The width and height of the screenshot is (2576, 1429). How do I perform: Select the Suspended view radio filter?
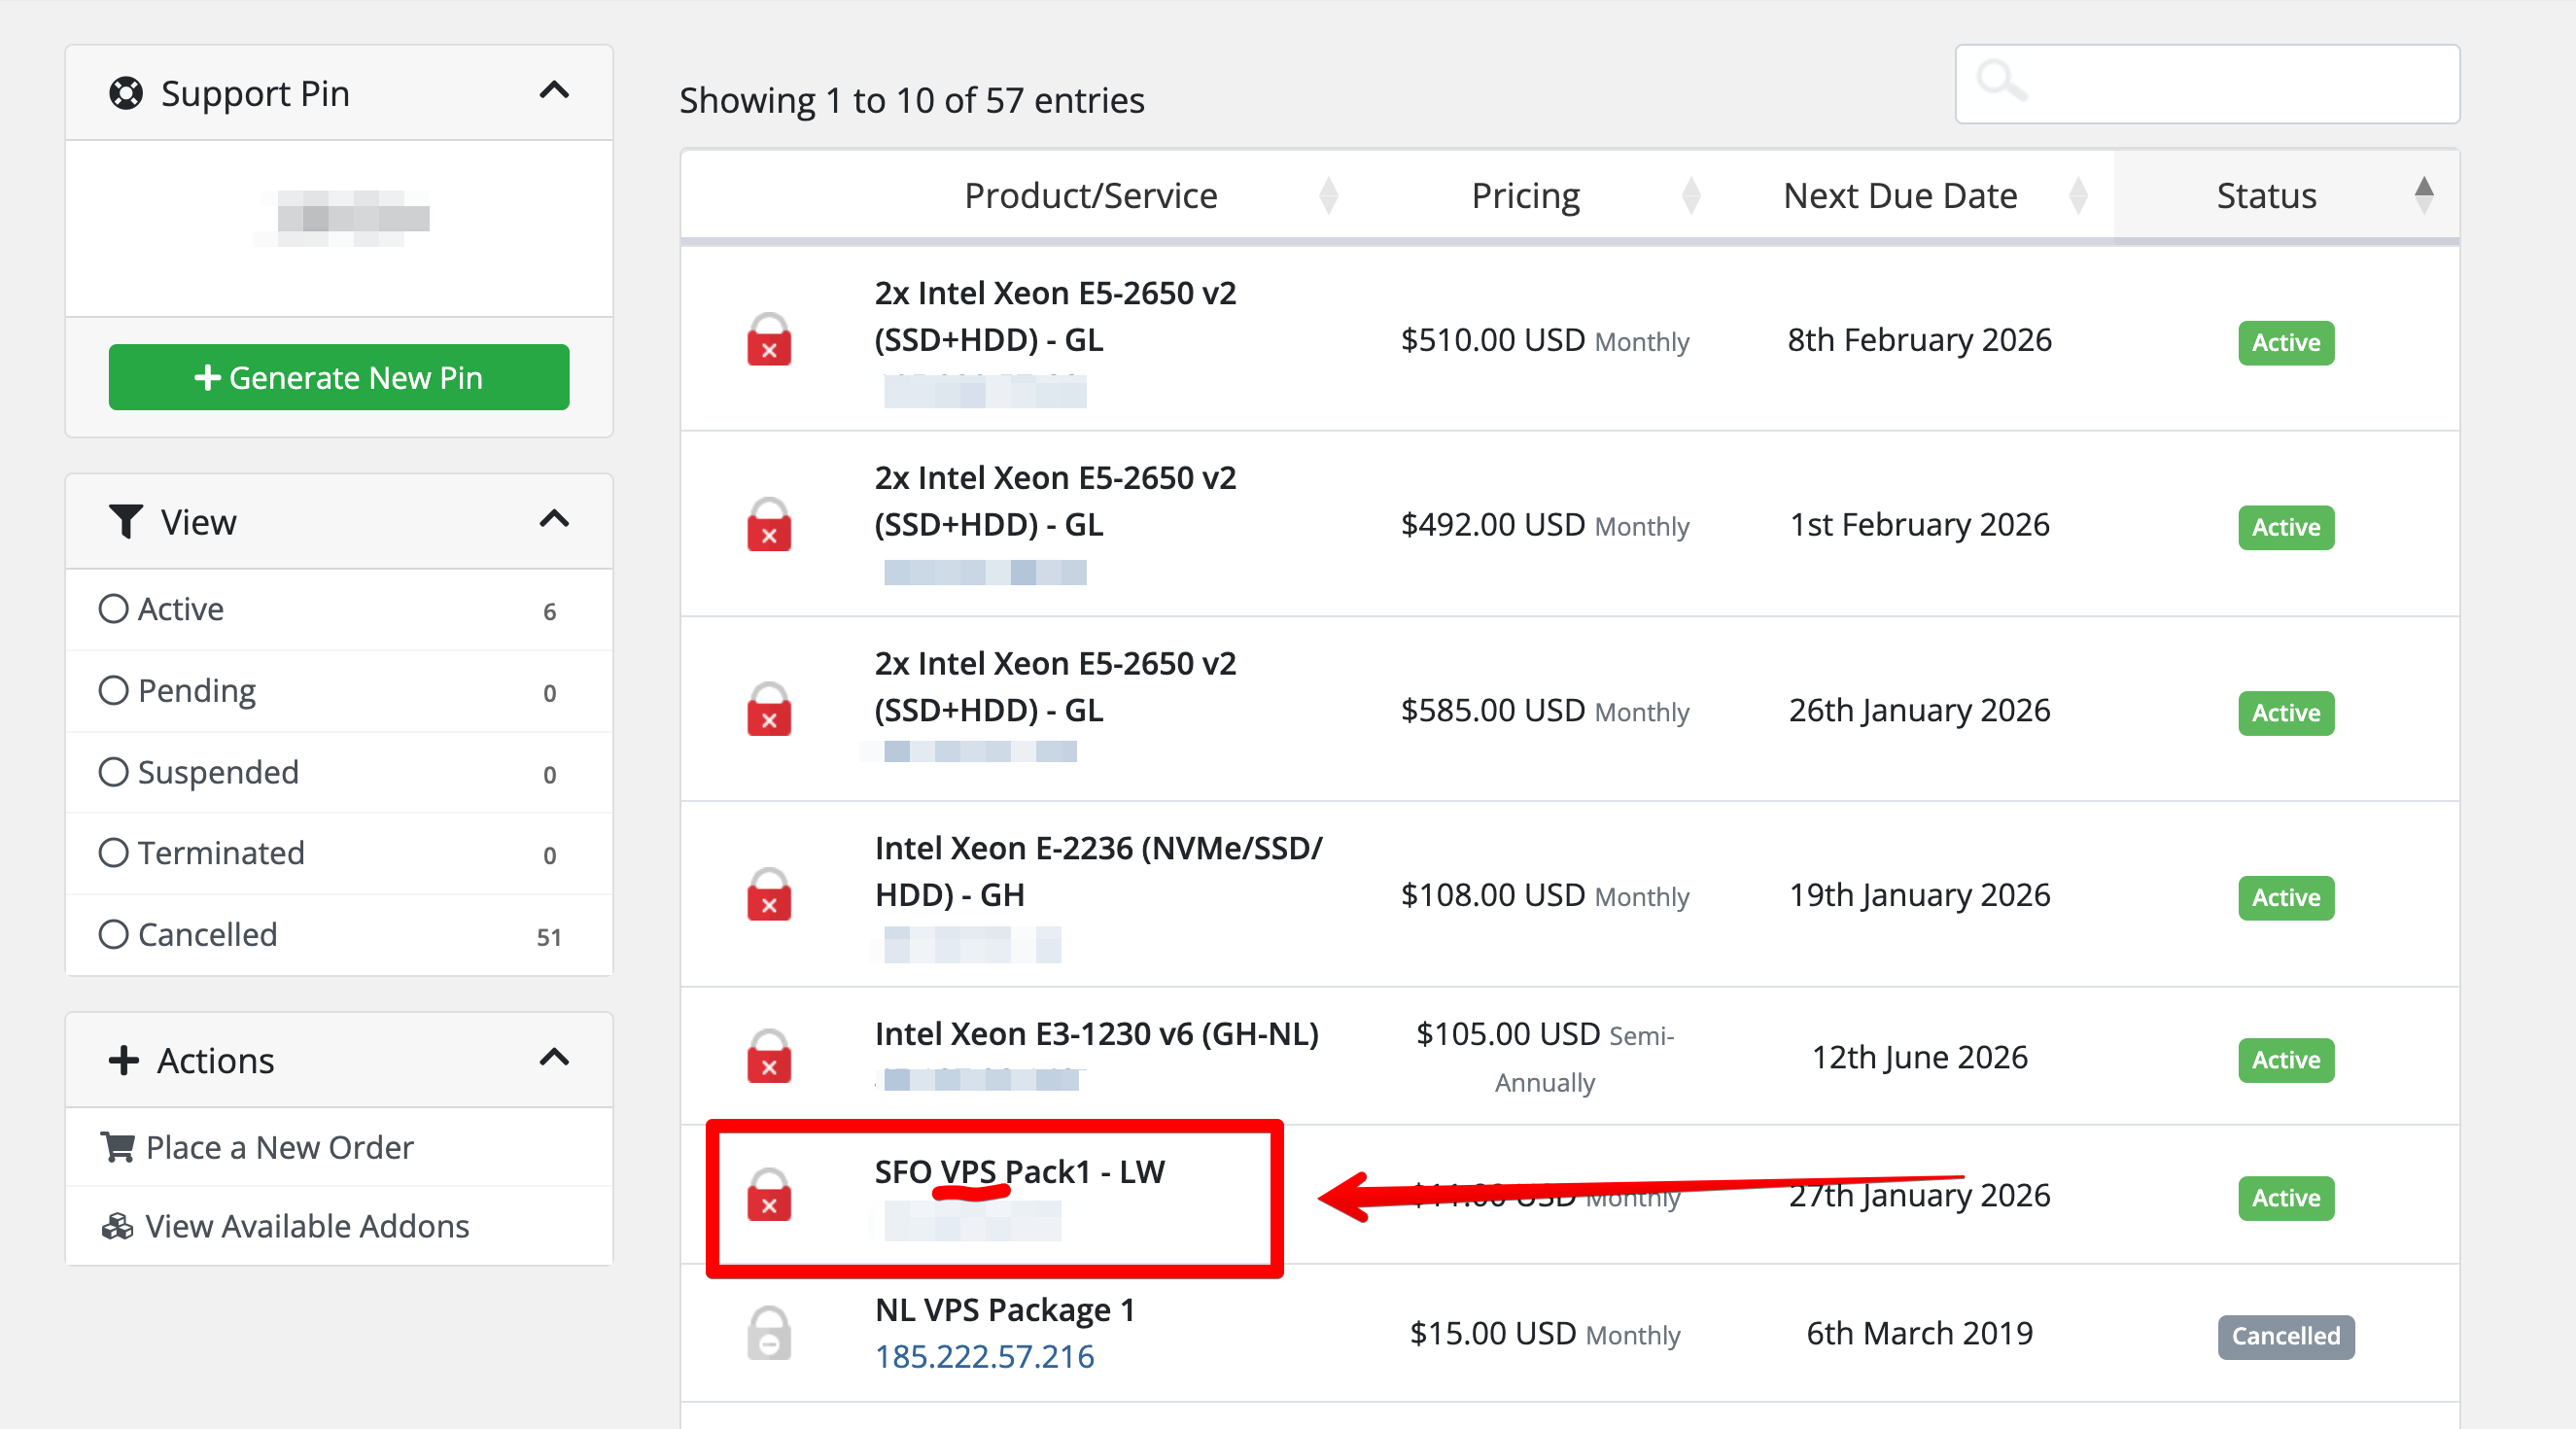[x=113, y=771]
